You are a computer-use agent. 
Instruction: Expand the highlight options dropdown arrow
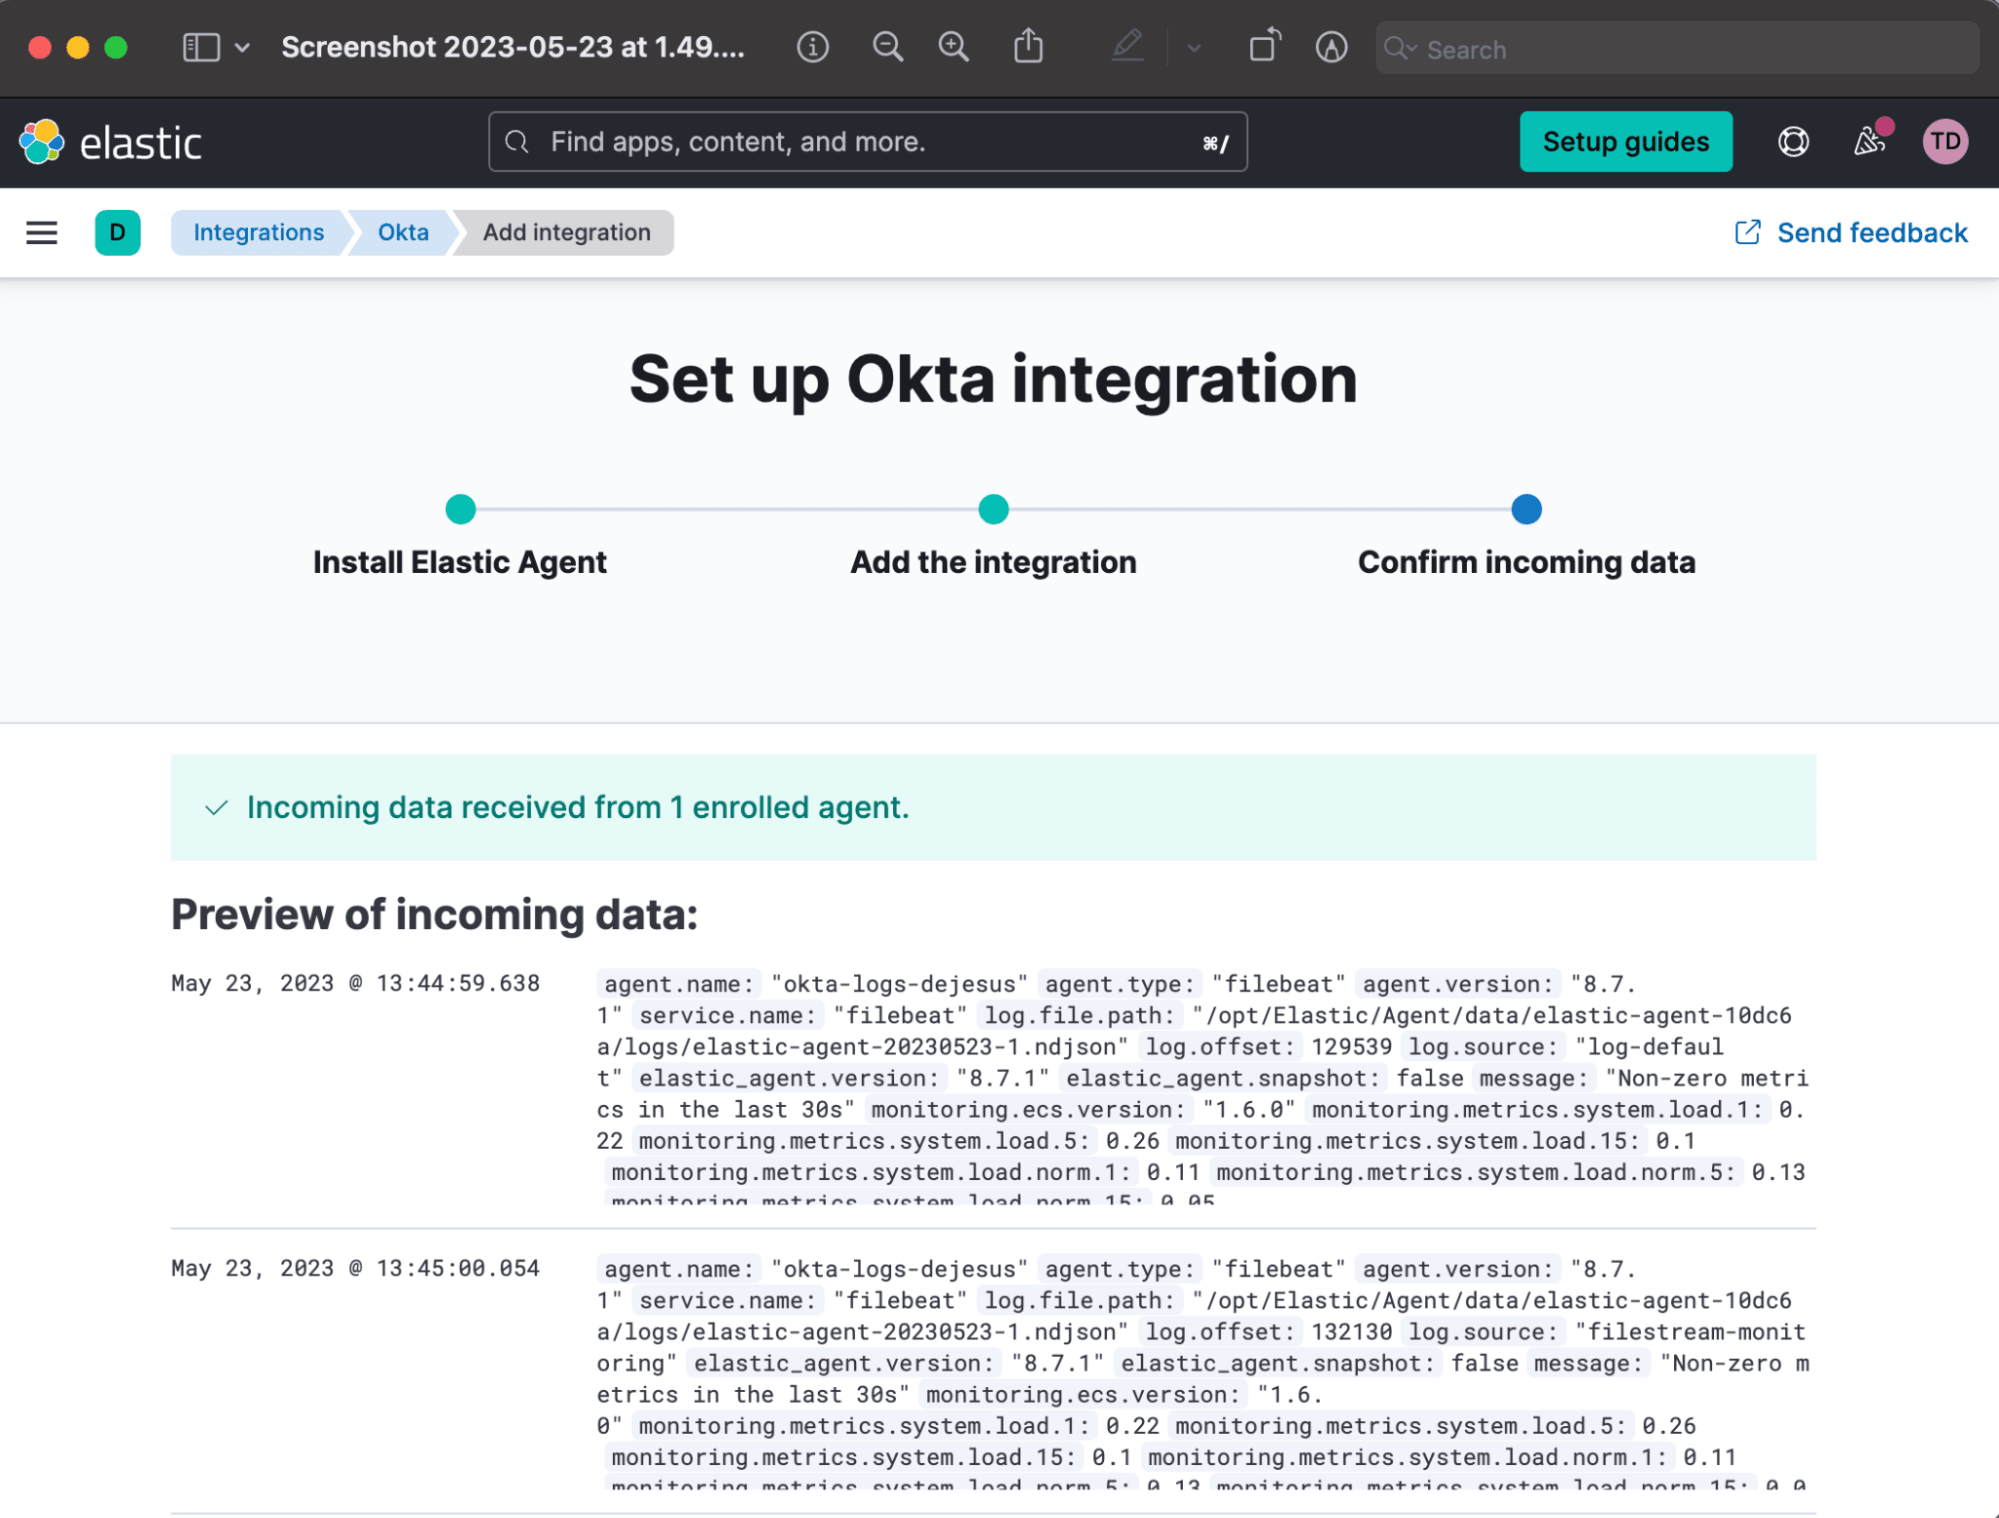1194,47
